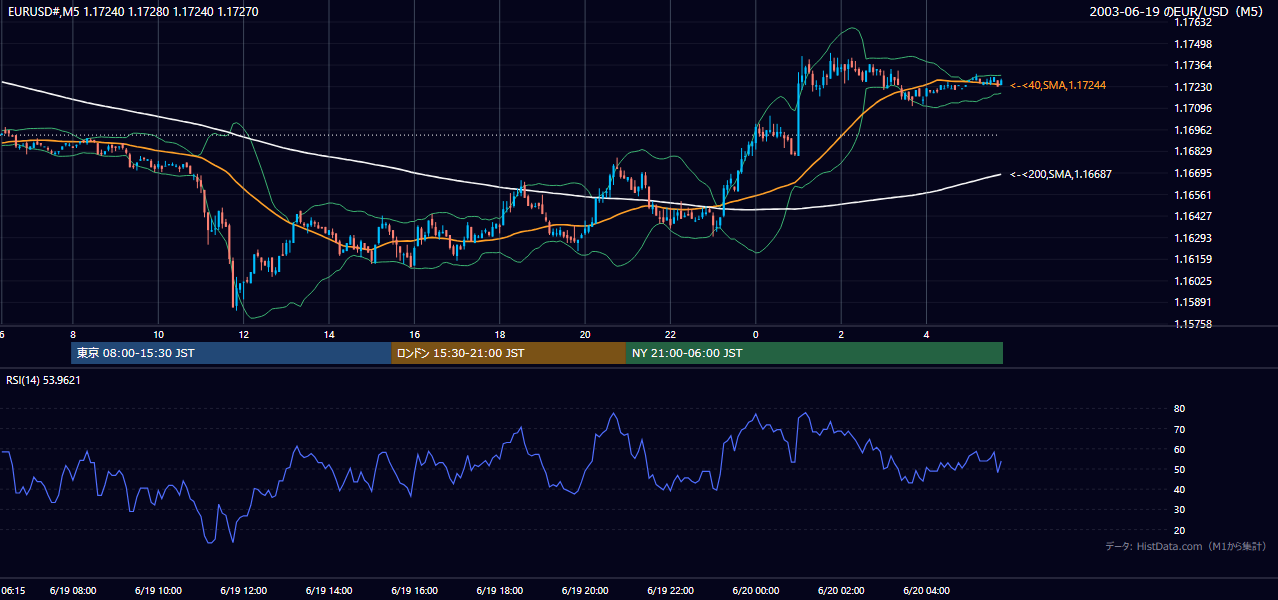Click price axis value 1.16695
The width and height of the screenshot is (1278, 600).
click(1192, 173)
